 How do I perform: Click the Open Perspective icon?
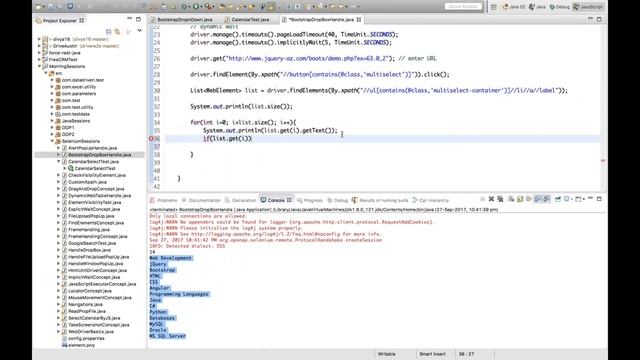click(x=494, y=7)
